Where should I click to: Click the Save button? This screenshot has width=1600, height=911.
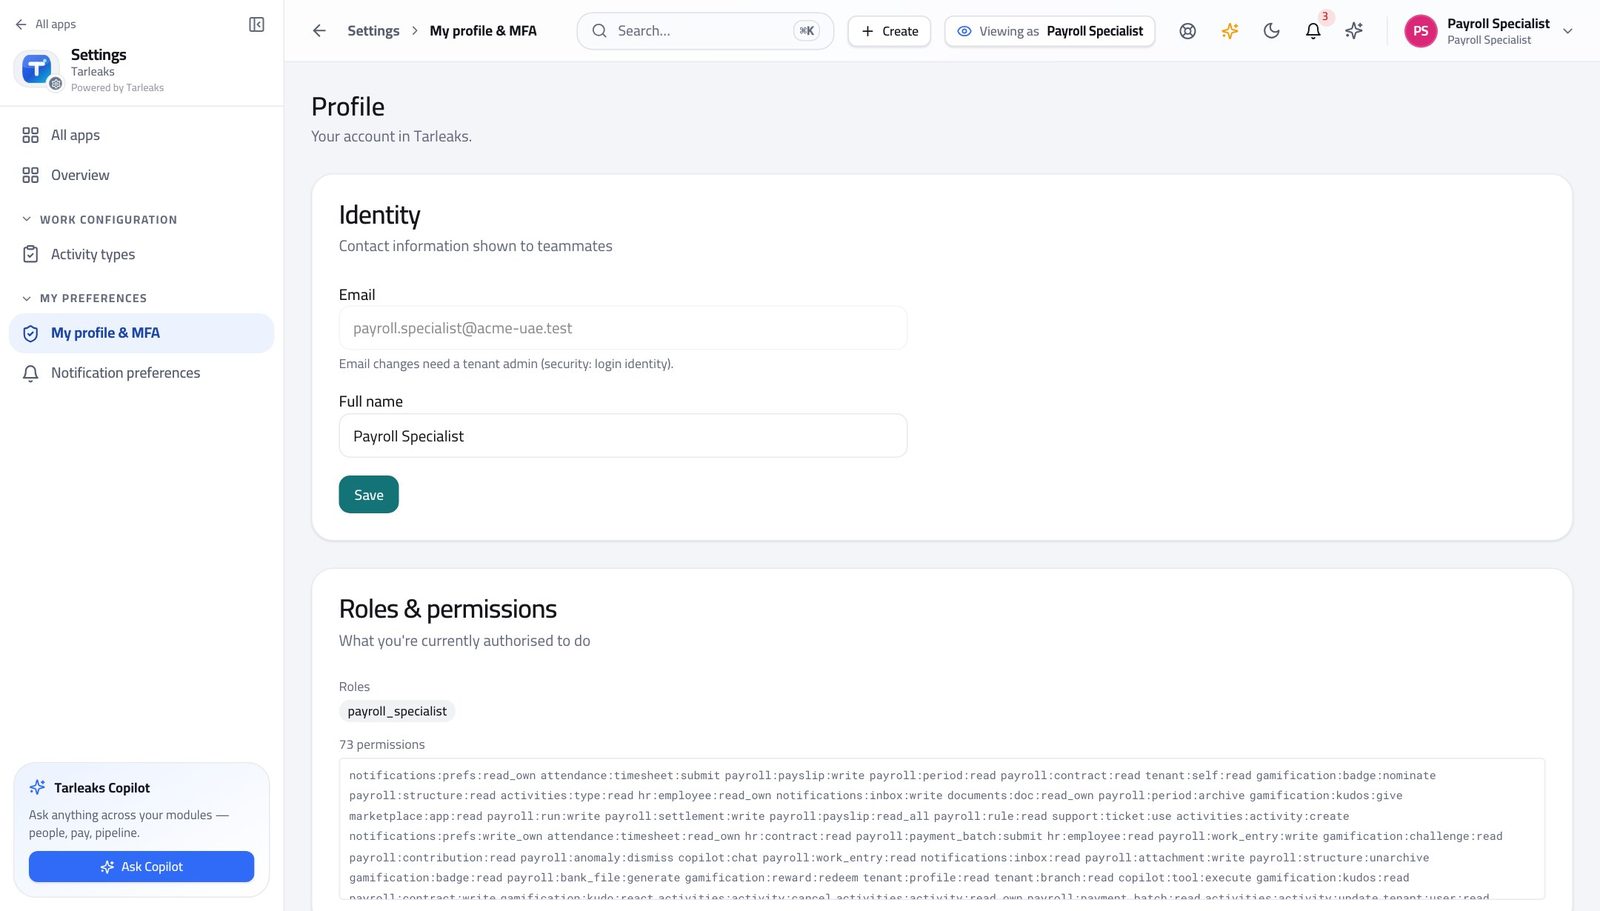[x=369, y=495]
